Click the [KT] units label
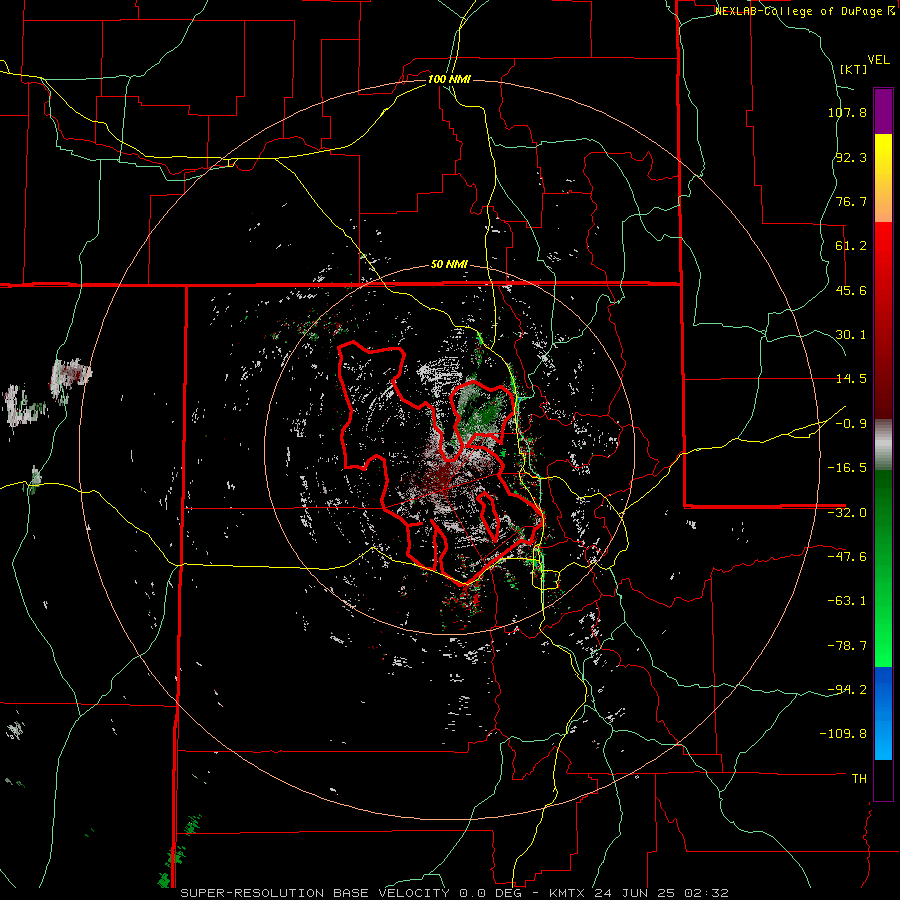The width and height of the screenshot is (900, 900). (x=854, y=69)
